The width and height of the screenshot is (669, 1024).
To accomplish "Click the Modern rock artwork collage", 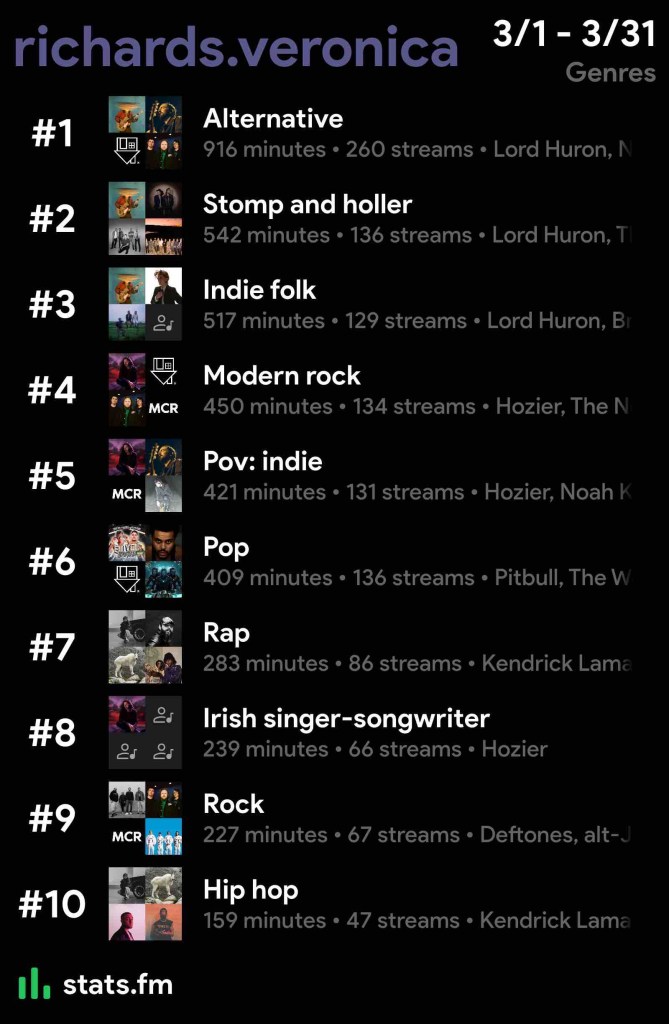I will pyautogui.click(x=145, y=390).
